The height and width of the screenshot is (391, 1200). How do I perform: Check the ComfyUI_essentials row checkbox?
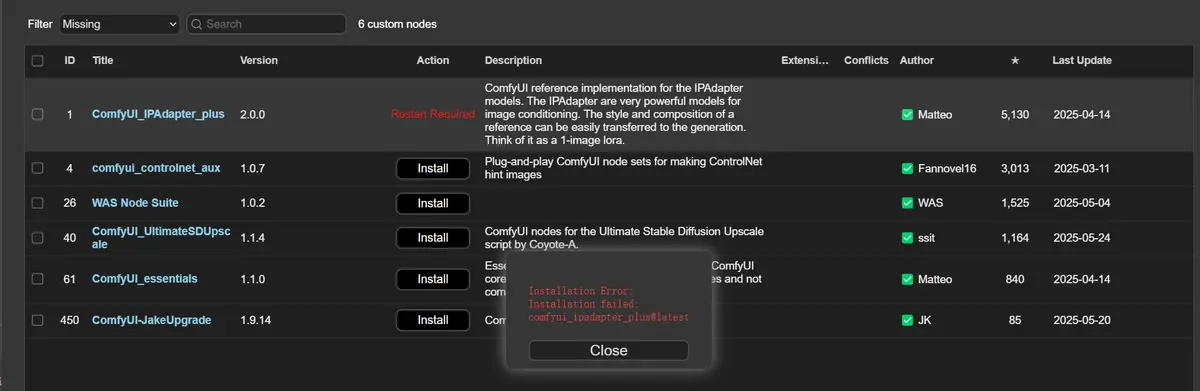point(37,279)
